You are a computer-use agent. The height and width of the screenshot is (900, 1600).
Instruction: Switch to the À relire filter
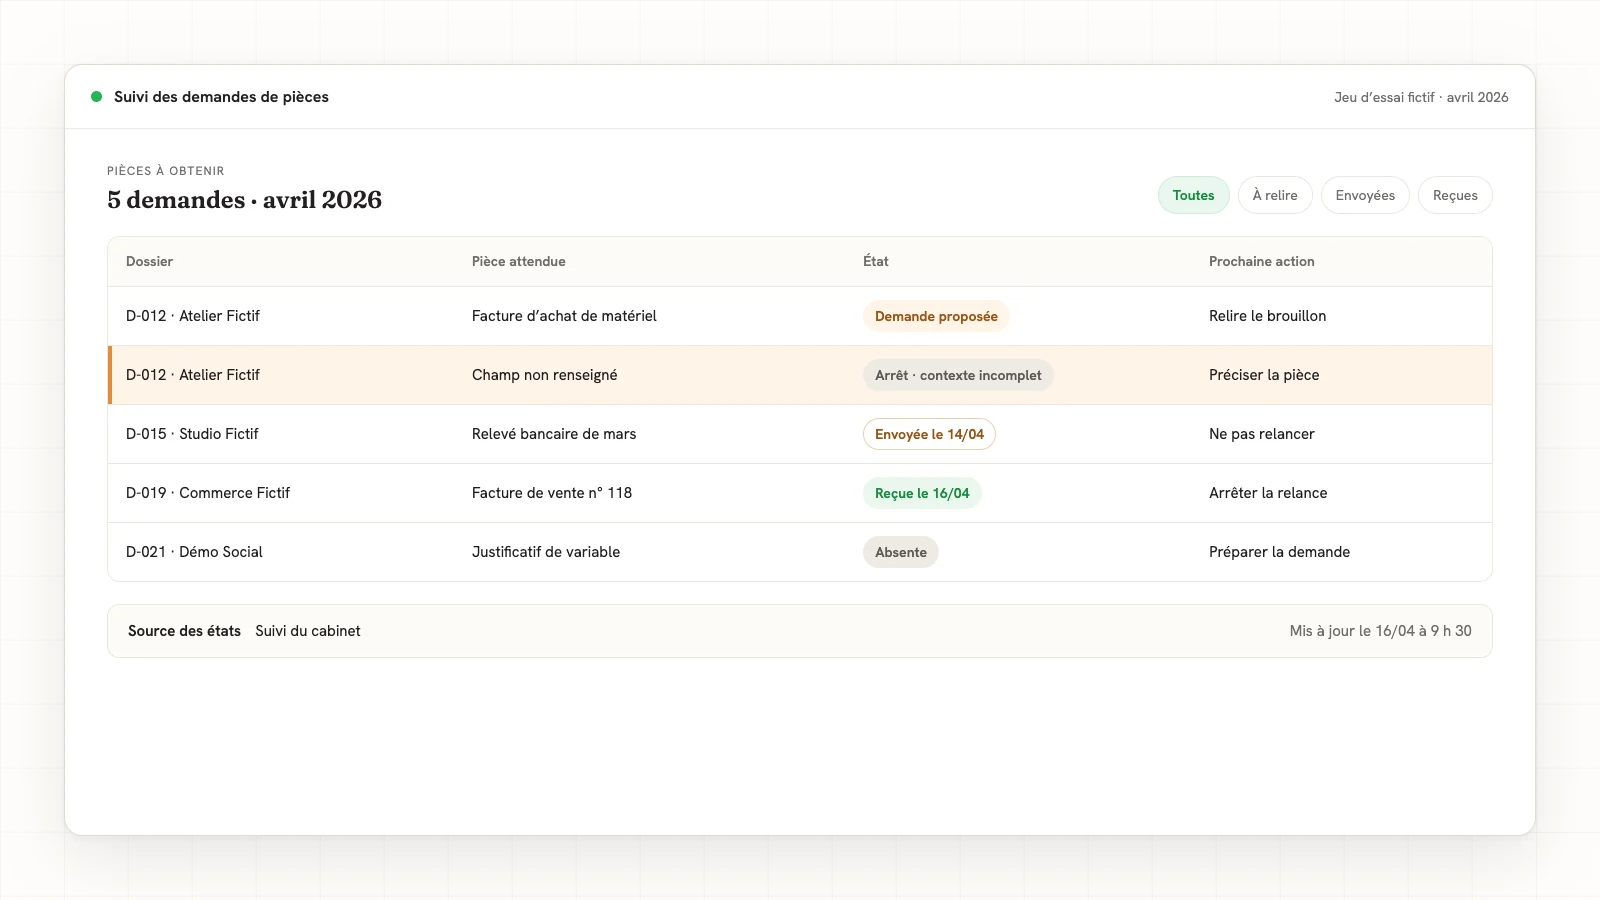coord(1275,195)
